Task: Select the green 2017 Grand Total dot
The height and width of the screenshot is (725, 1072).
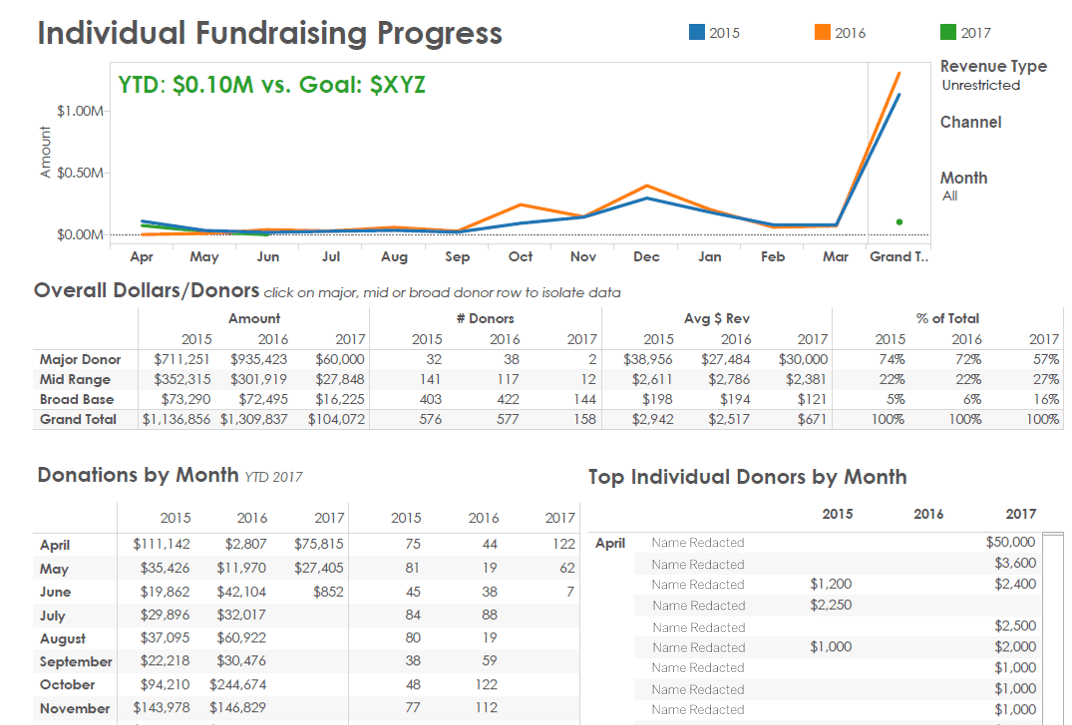Action: (899, 222)
